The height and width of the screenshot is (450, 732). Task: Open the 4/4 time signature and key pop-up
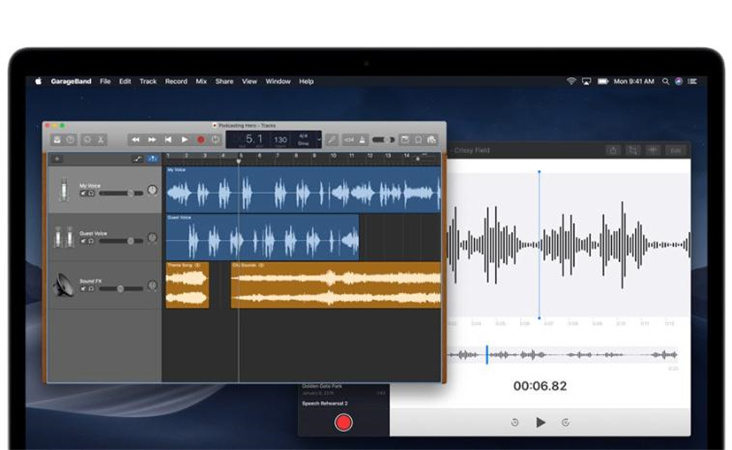tap(303, 140)
